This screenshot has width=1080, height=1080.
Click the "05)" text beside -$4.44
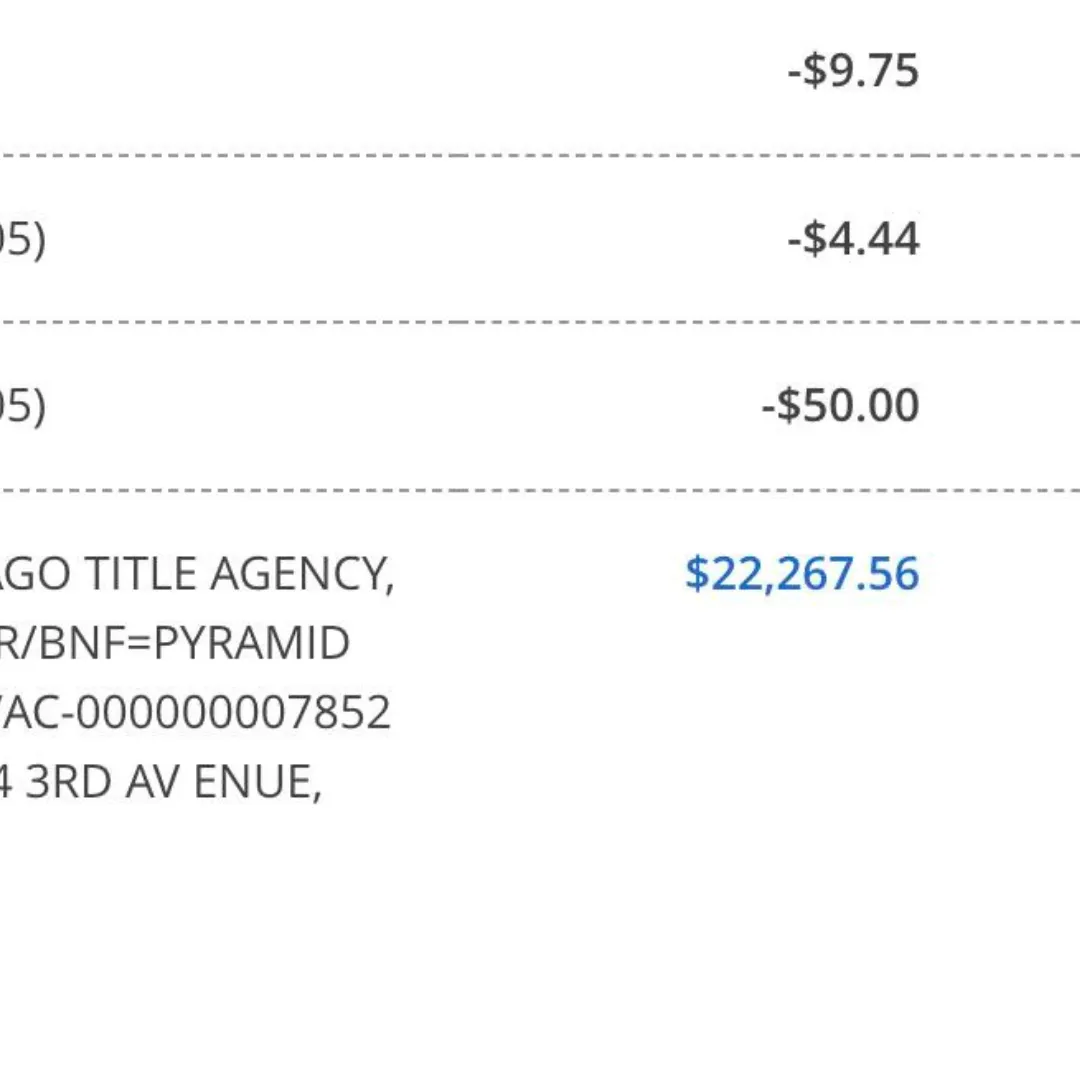pos(23,241)
